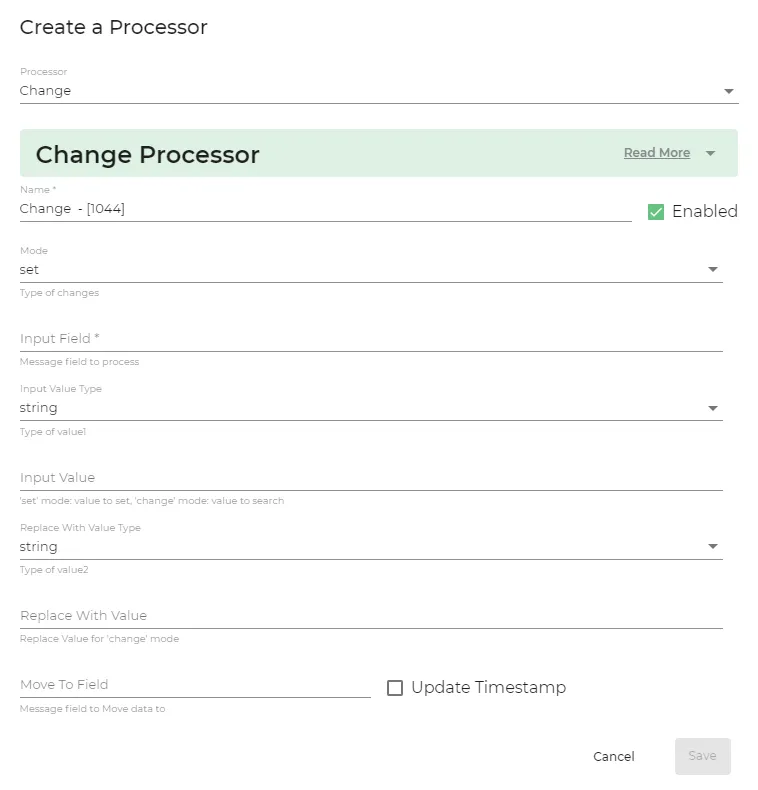Click the Read More link
Image resolution: width=758 pixels, height=790 pixels.
(x=657, y=153)
